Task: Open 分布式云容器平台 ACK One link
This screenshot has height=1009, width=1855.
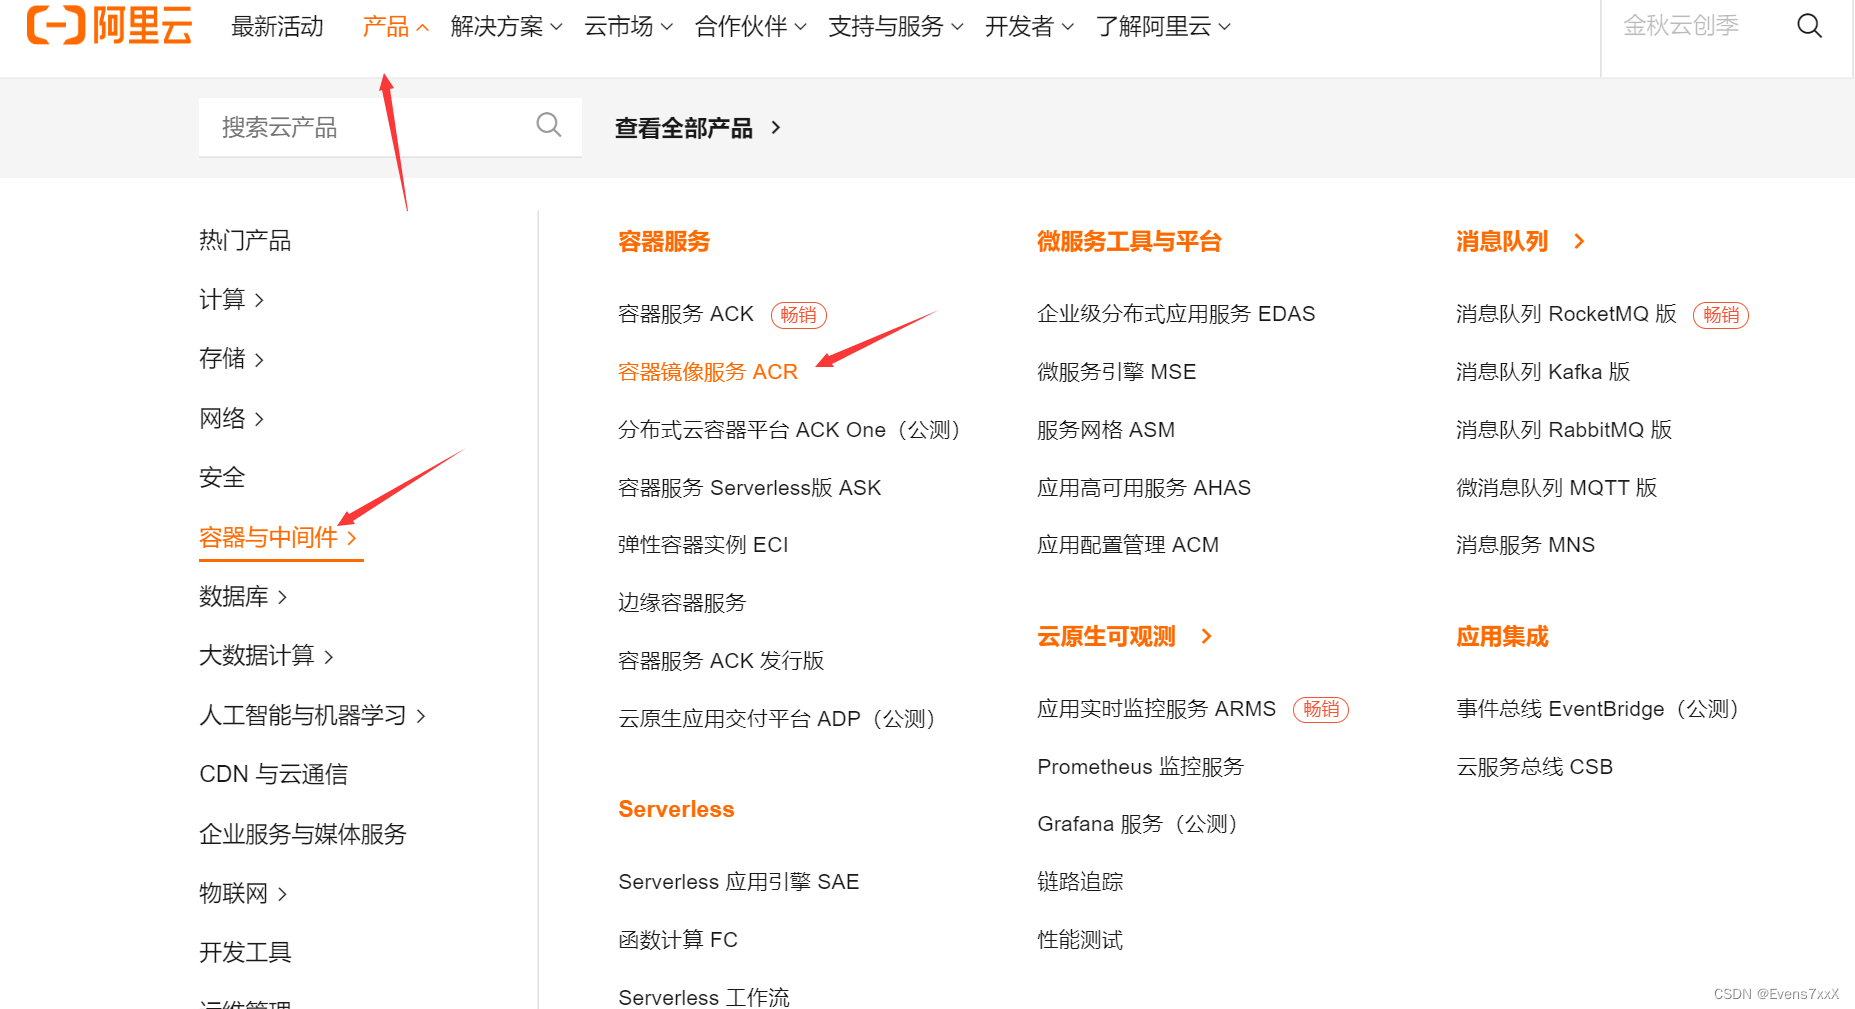Action: pos(789,430)
